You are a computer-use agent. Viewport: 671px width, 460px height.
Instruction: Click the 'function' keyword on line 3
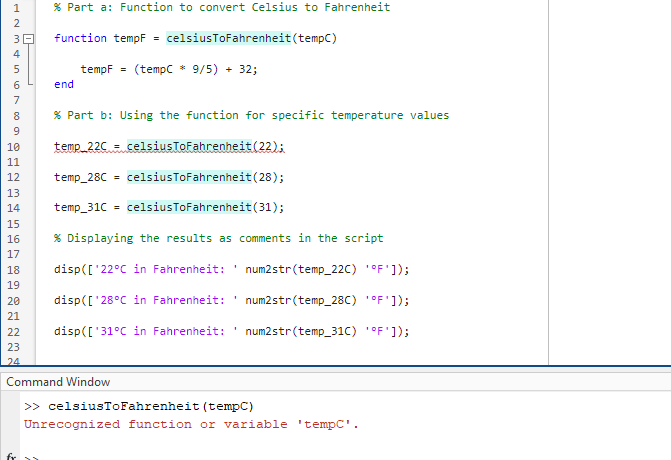[x=80, y=38]
